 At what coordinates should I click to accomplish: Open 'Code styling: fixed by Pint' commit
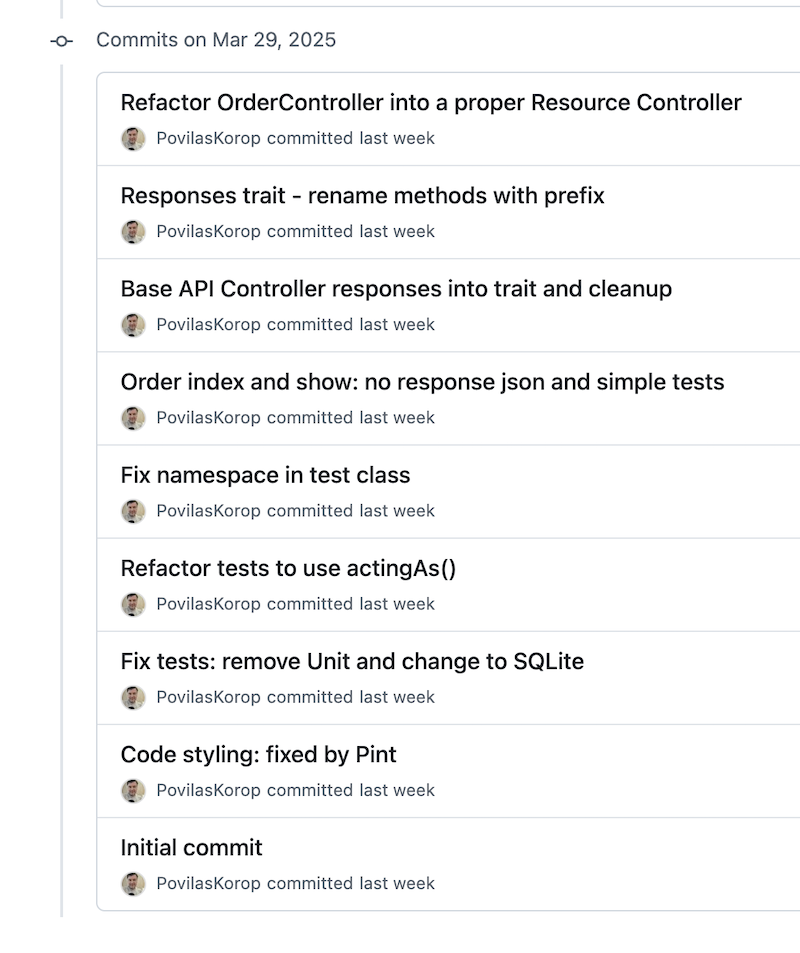(x=258, y=754)
